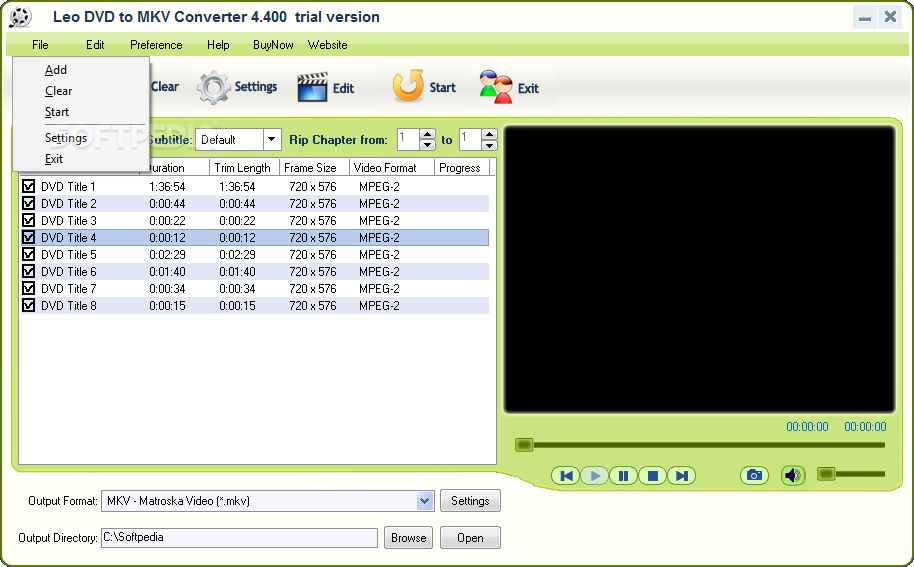Click the playback seek slider handle
This screenshot has width=914, height=567.
click(x=524, y=445)
